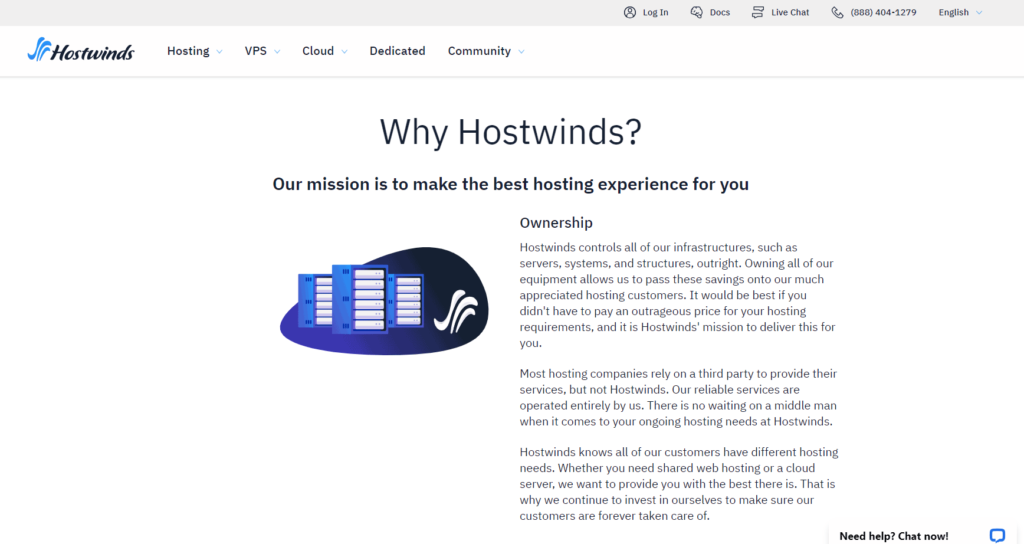Click the phone handset icon
This screenshot has width=1024, height=544.
(x=837, y=12)
